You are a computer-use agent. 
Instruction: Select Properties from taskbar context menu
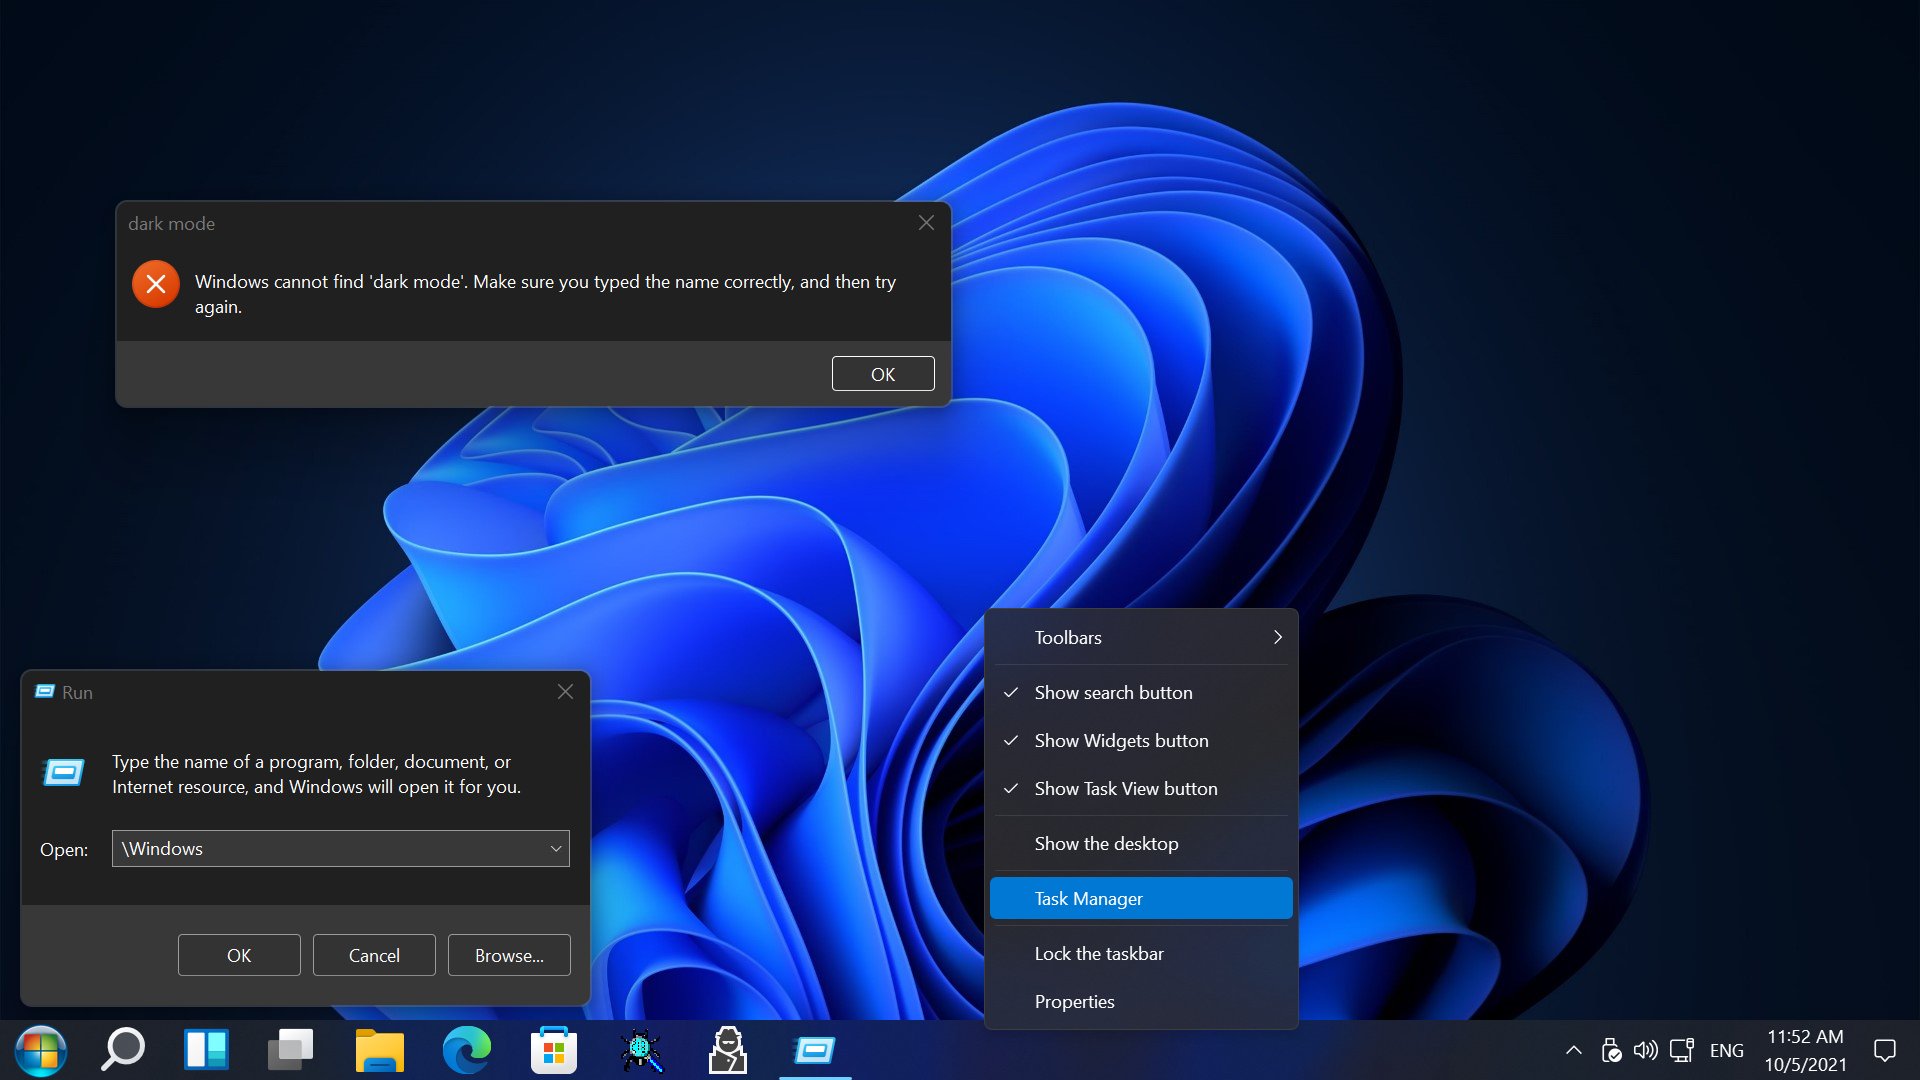tap(1072, 1001)
